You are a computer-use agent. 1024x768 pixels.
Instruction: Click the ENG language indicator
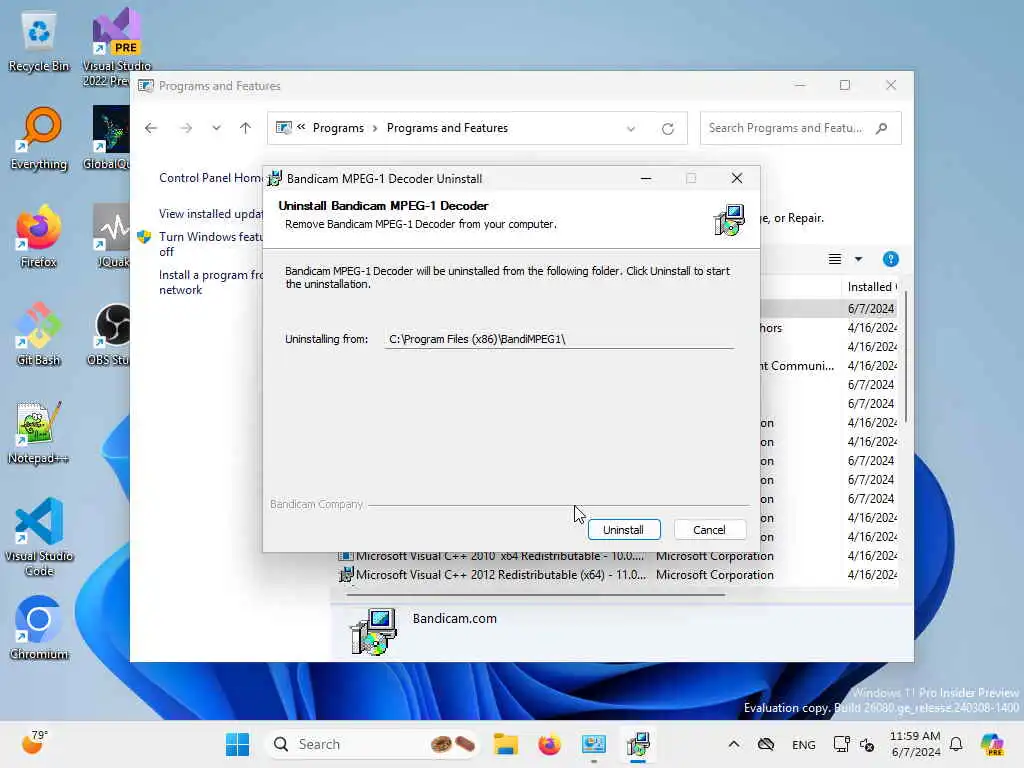[803, 744]
